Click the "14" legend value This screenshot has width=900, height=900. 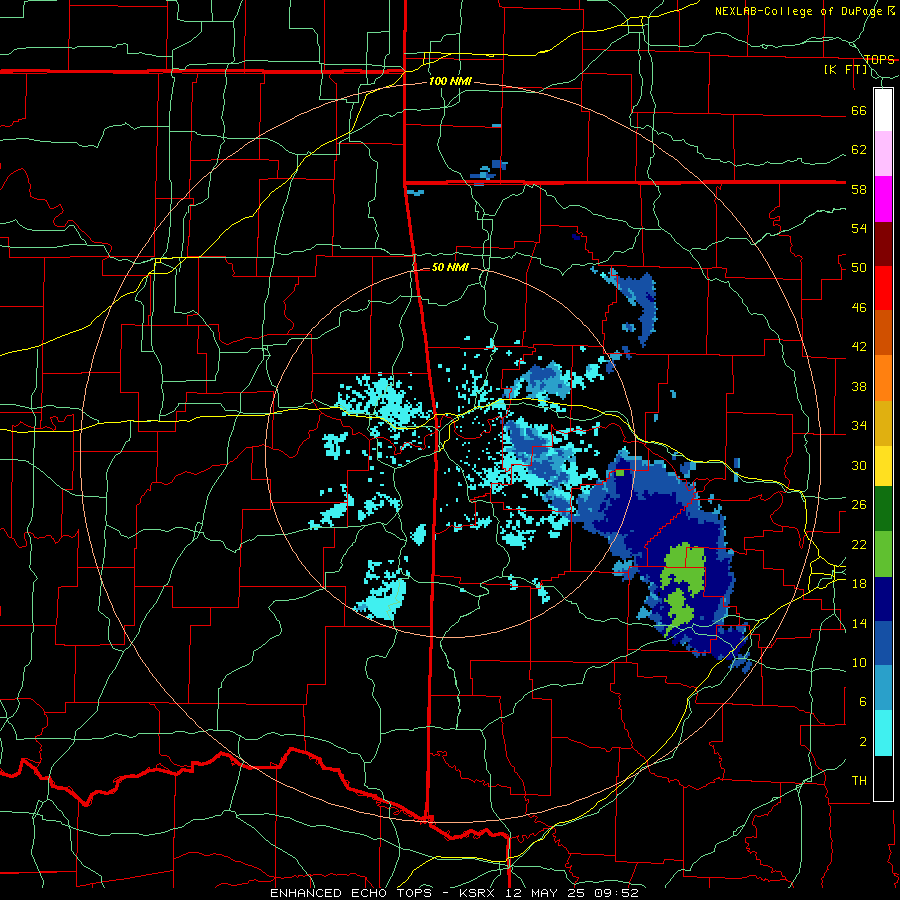[x=859, y=623]
